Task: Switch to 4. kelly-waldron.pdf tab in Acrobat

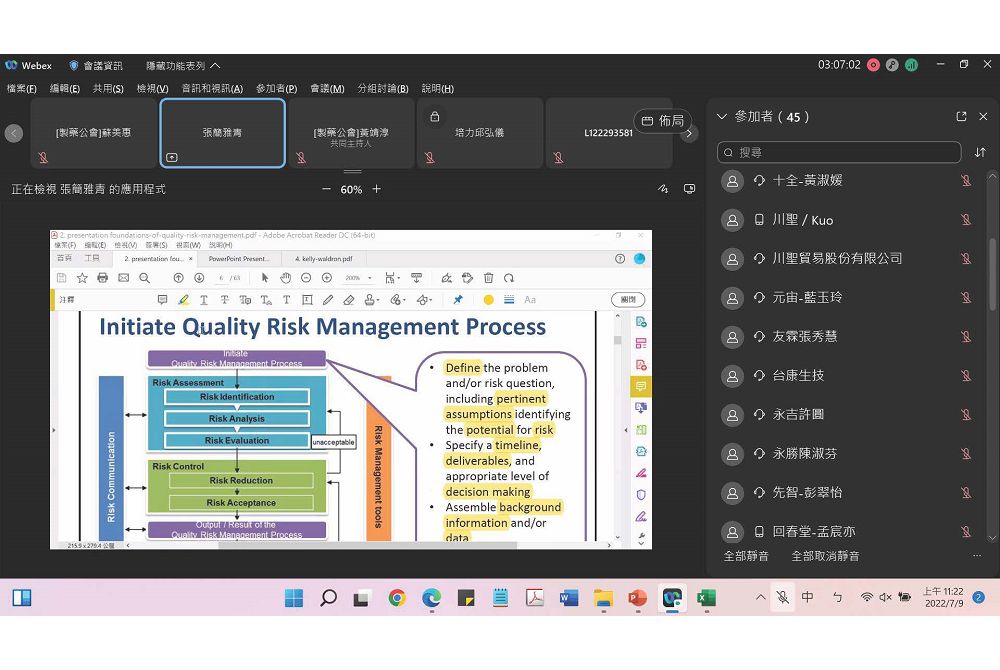Action: click(x=323, y=259)
